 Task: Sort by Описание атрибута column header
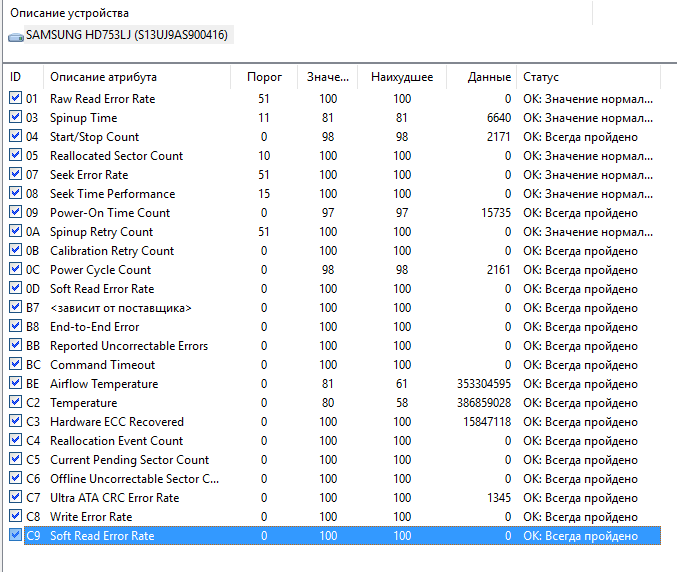(137, 77)
